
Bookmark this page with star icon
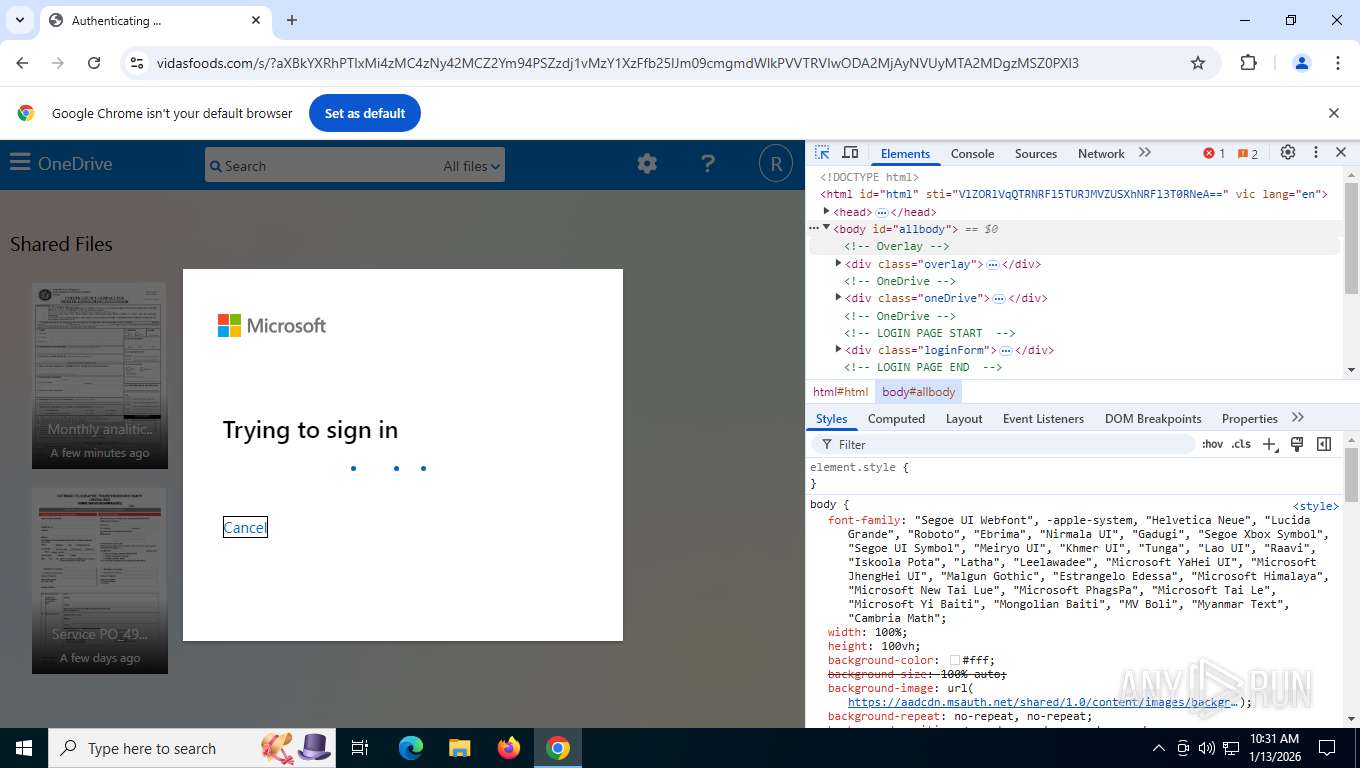(1198, 63)
